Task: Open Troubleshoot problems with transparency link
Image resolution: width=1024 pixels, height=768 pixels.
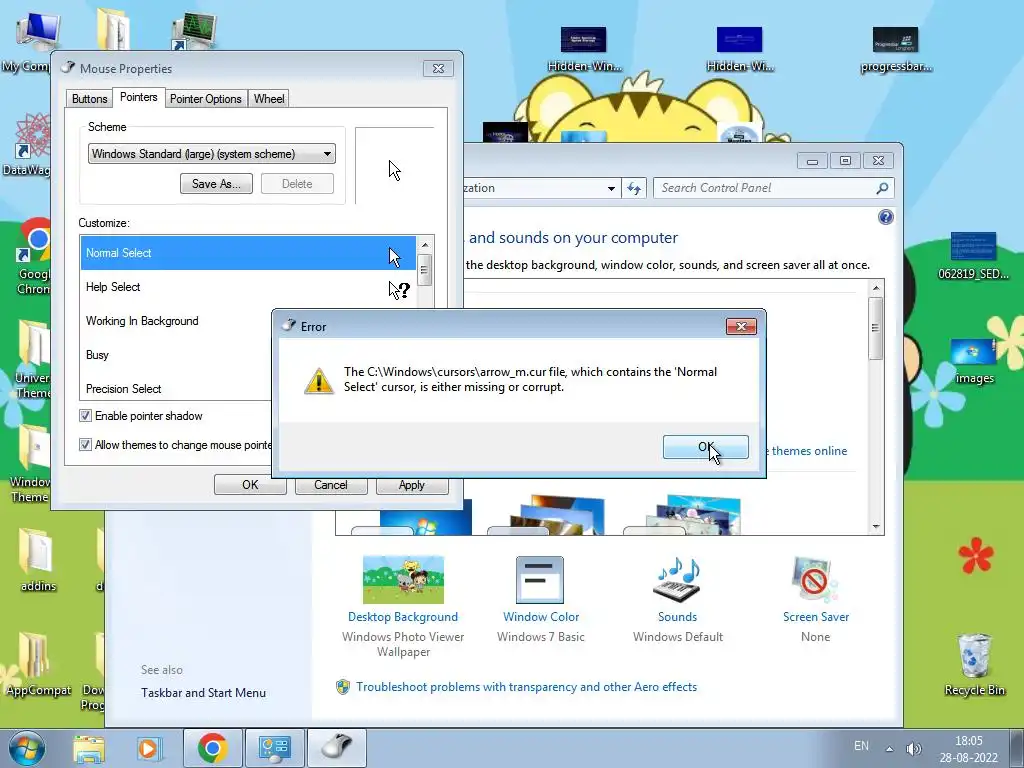Action: [x=526, y=687]
